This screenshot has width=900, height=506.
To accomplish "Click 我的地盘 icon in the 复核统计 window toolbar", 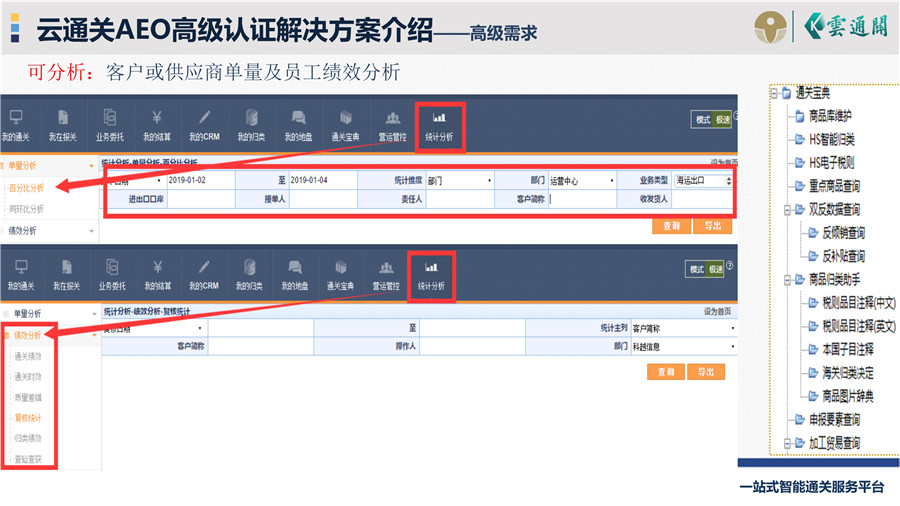I will click(295, 267).
